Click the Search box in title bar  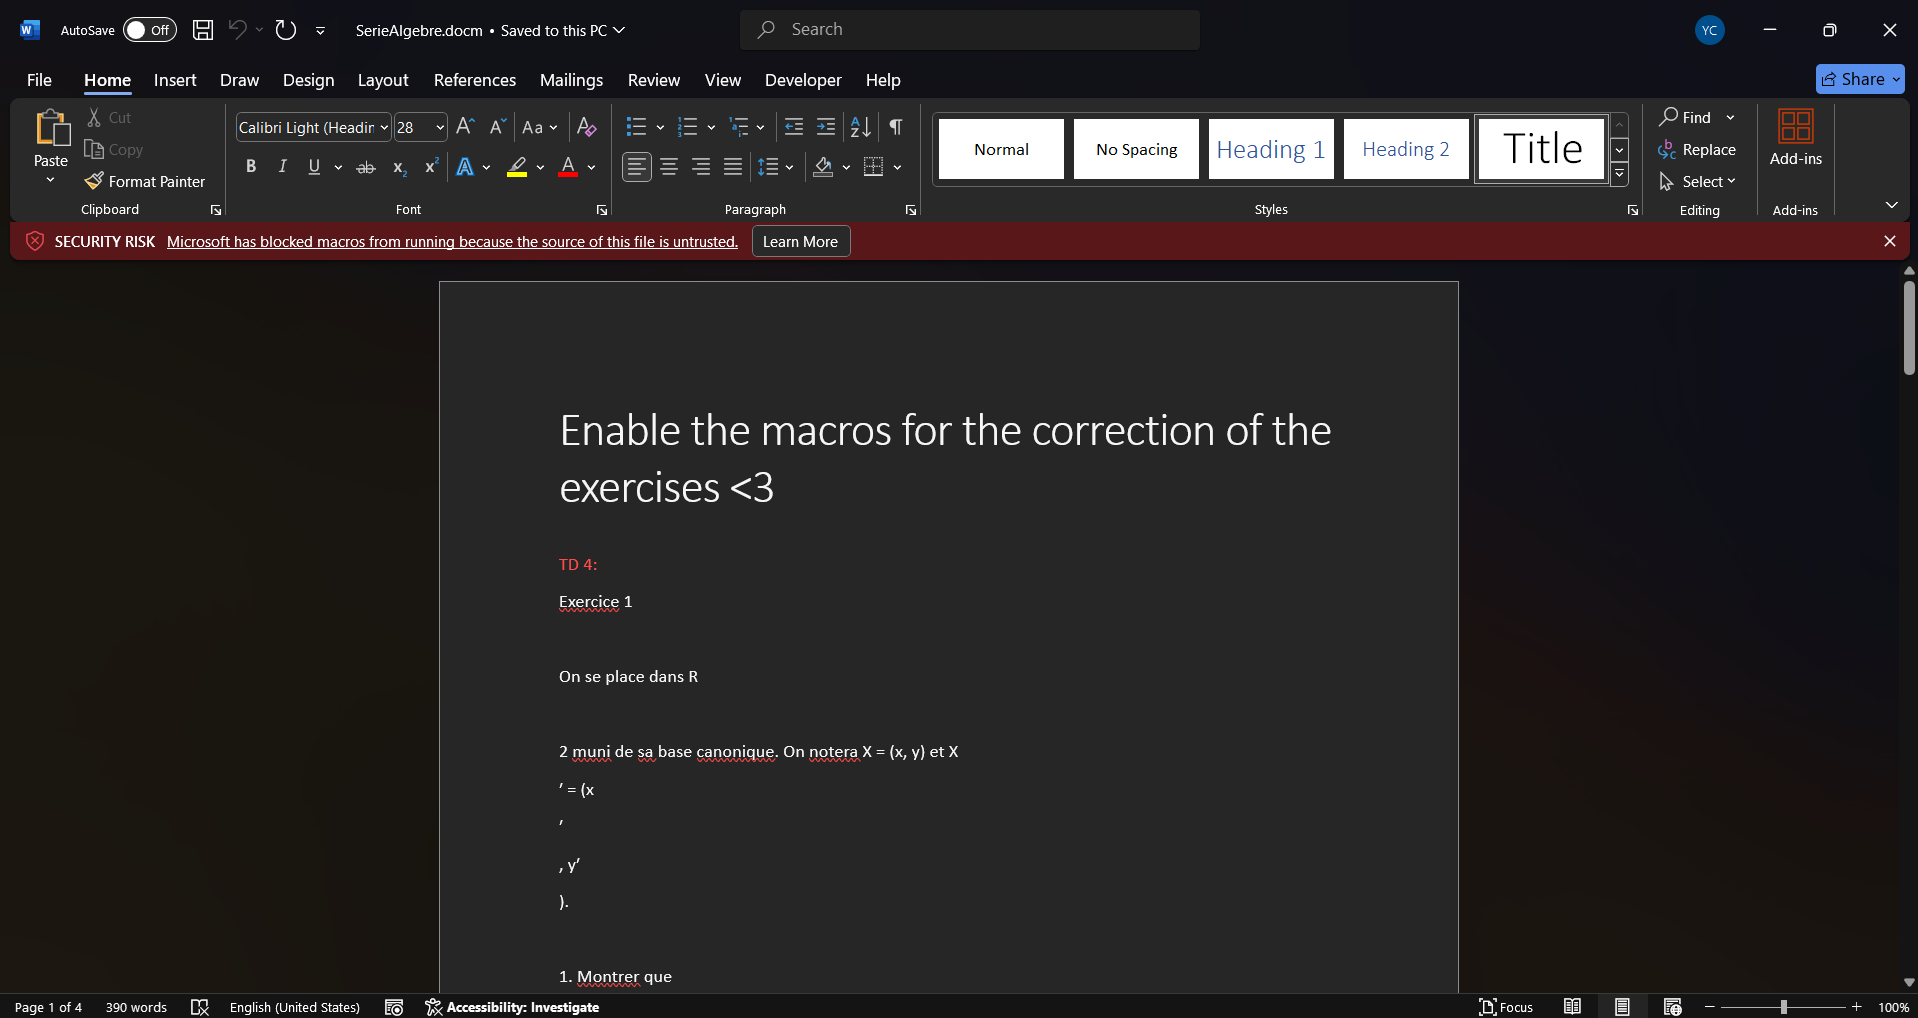(x=970, y=30)
